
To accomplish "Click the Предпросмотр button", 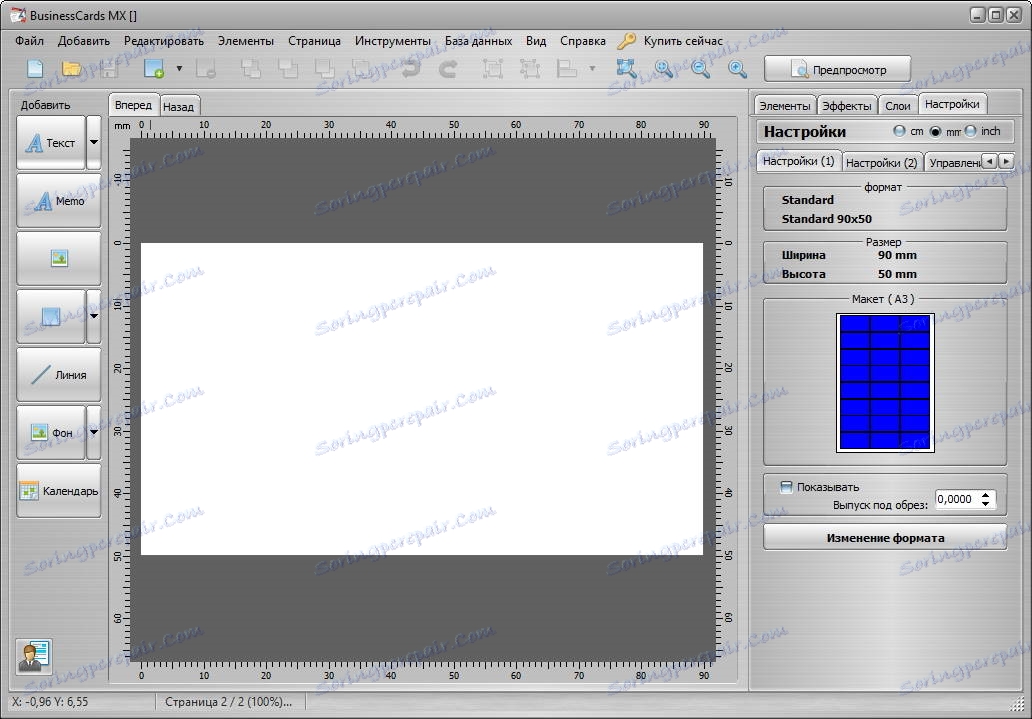I will click(x=838, y=69).
